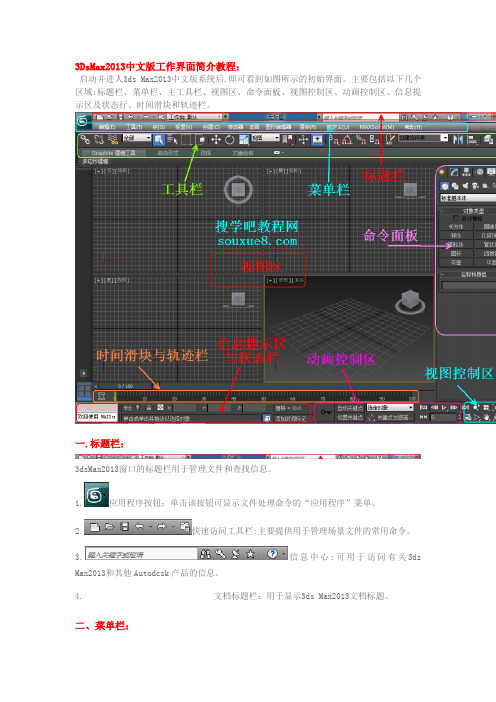Select the Cameras category icon
496x702 pixels.
[475, 185]
